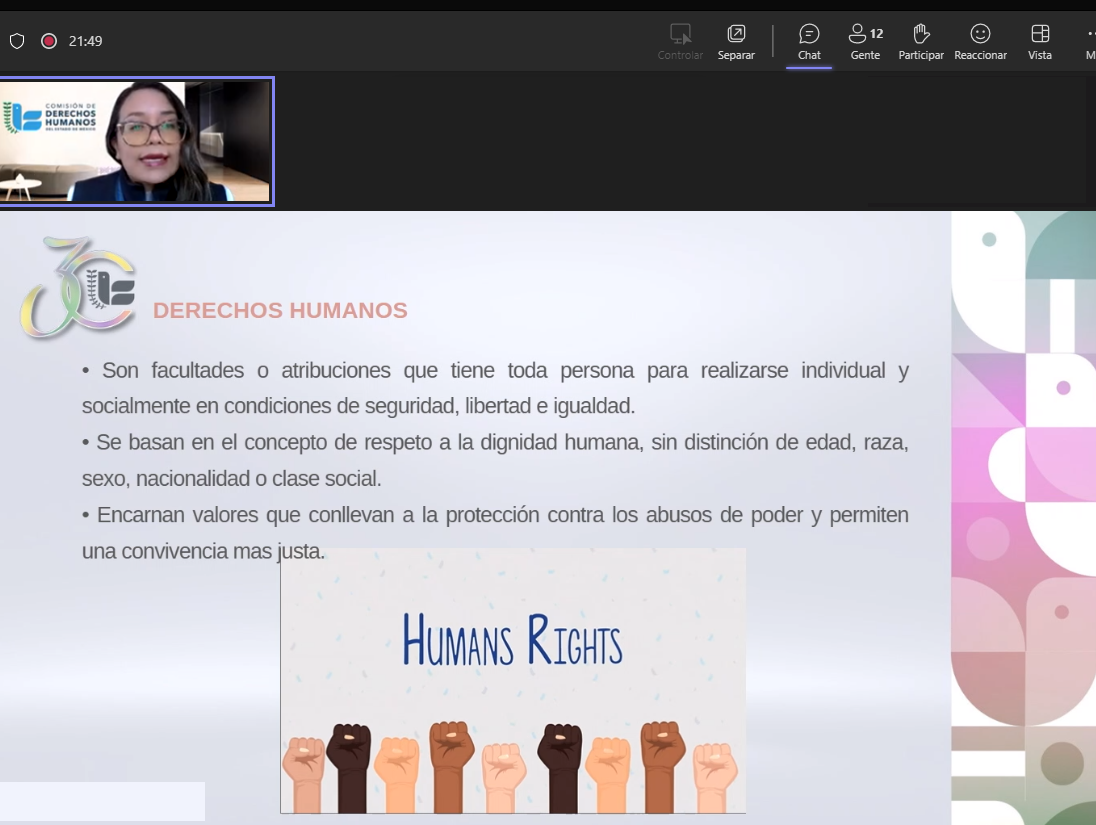Click the 30th anniversary logo on slide
The height and width of the screenshot is (825, 1096).
(78, 287)
